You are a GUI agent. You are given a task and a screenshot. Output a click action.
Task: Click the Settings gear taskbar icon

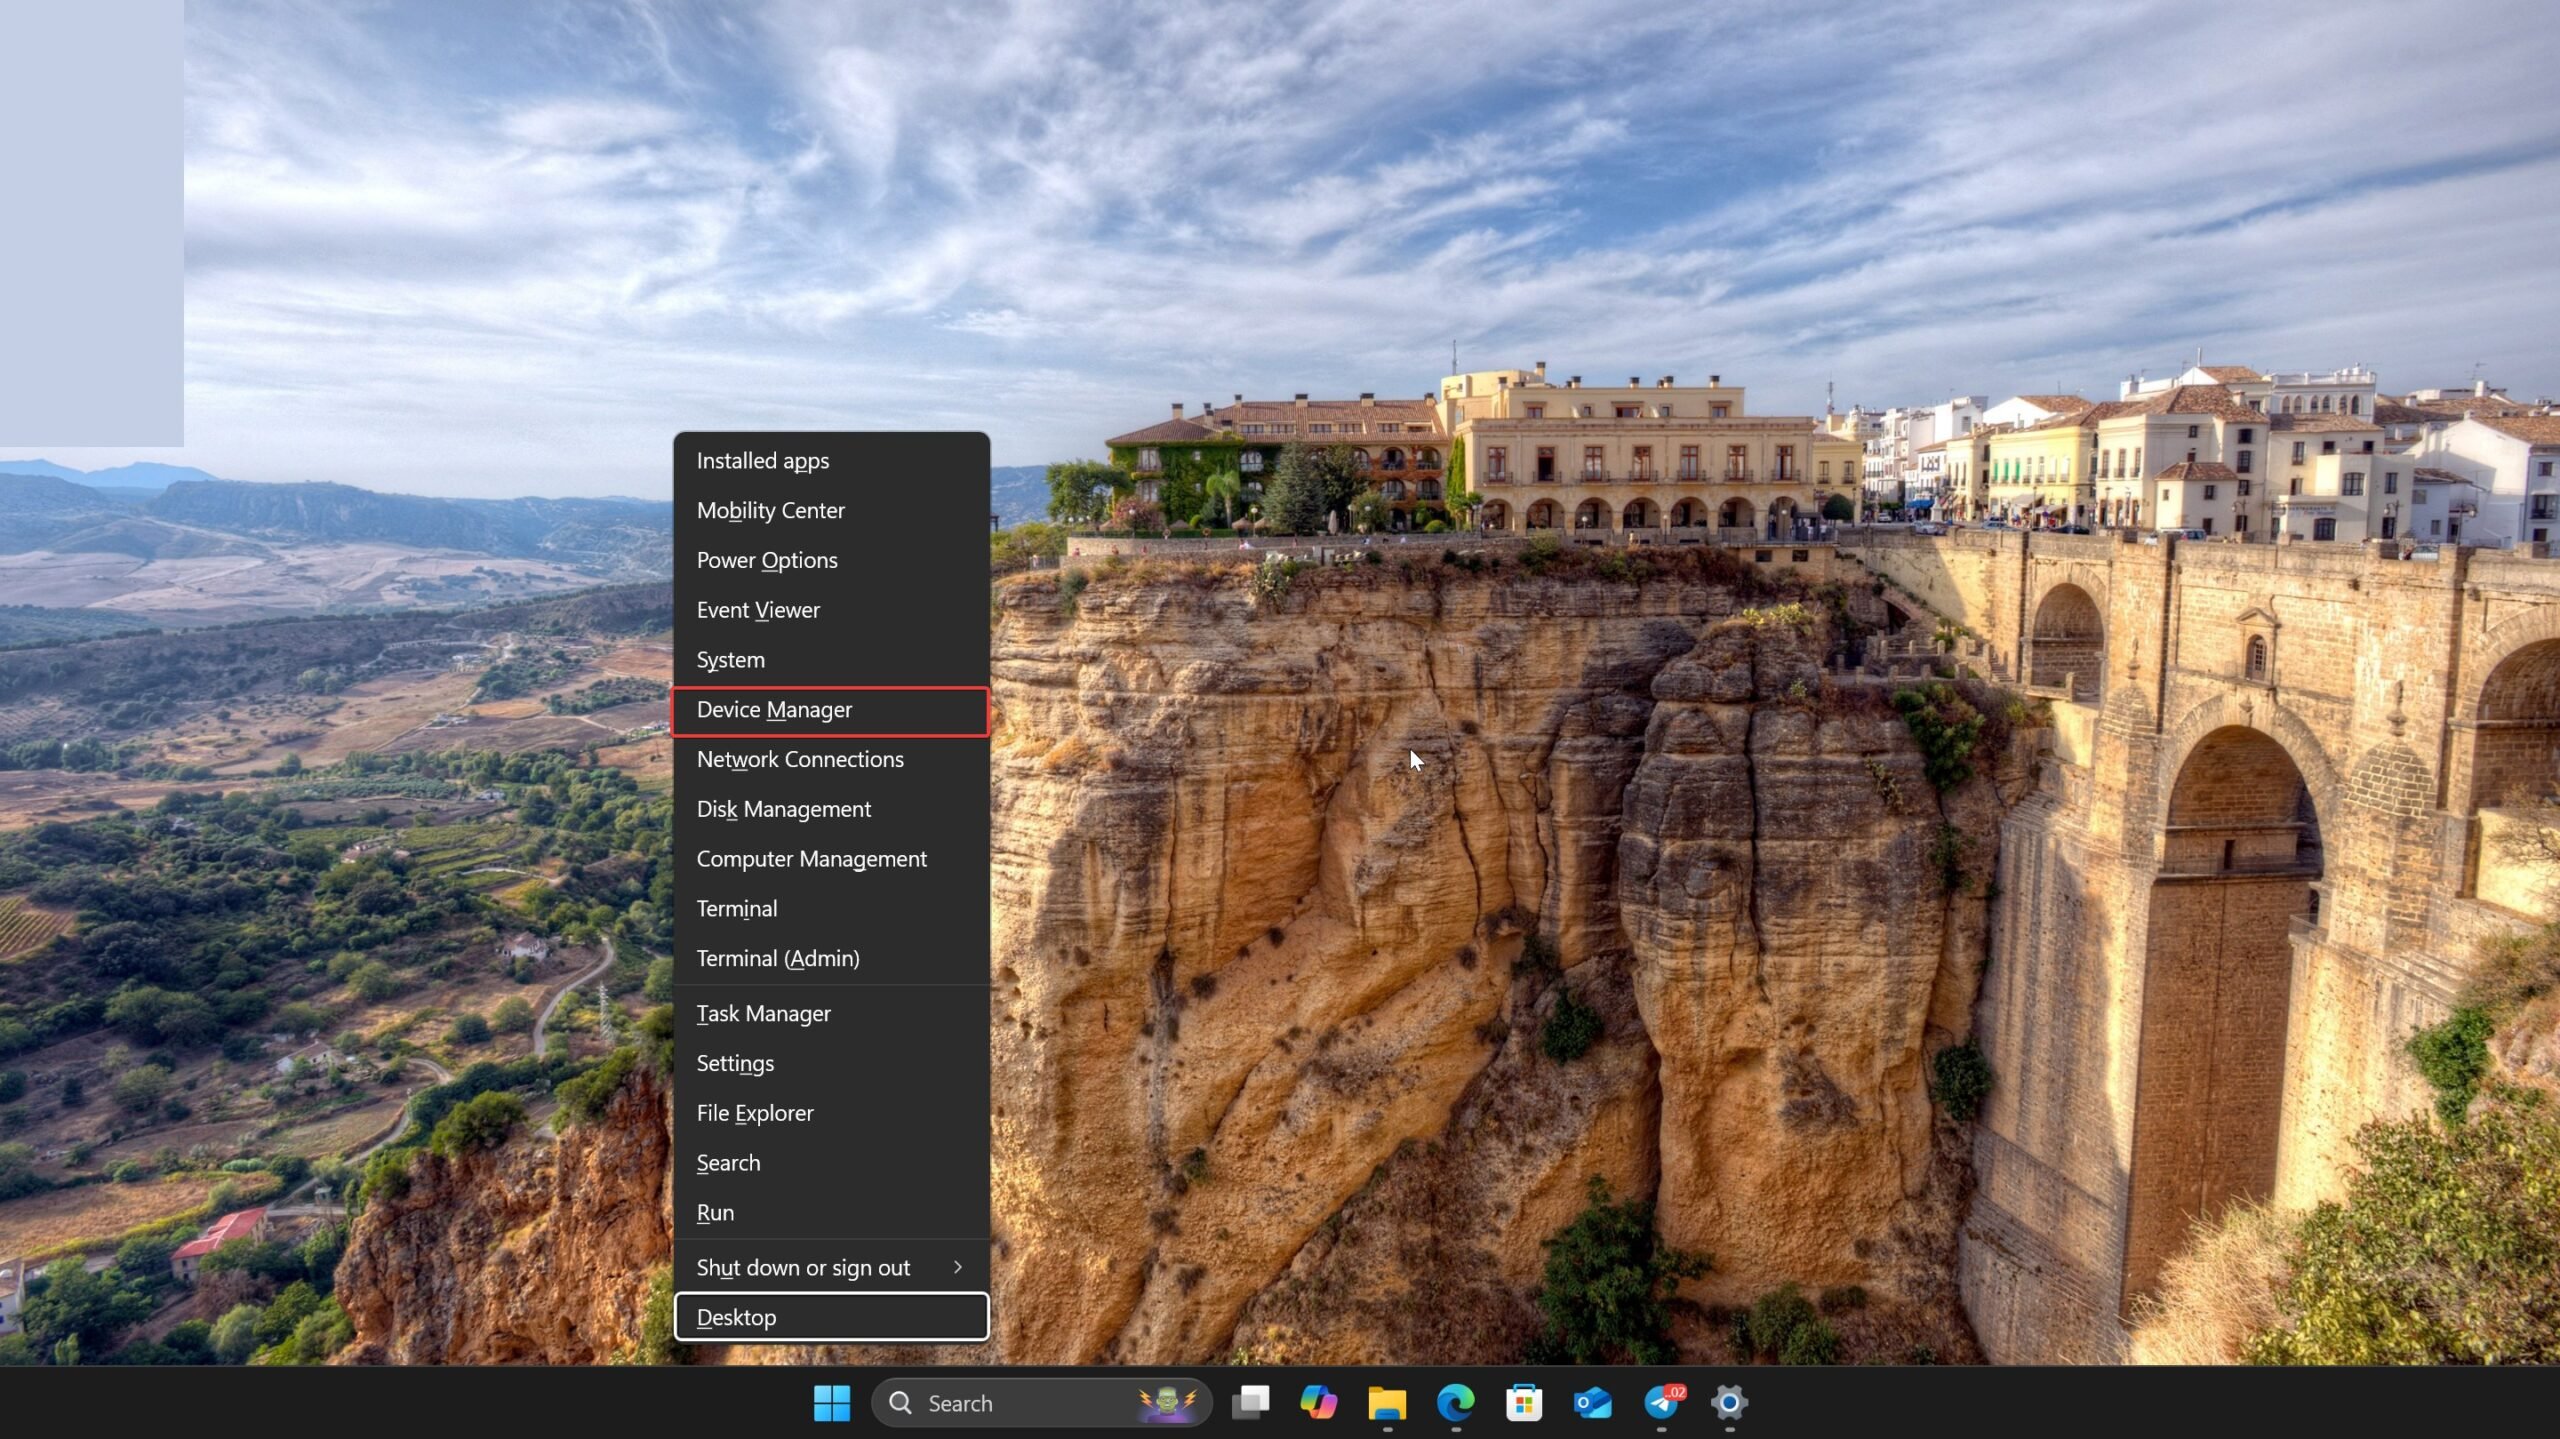click(1728, 1402)
